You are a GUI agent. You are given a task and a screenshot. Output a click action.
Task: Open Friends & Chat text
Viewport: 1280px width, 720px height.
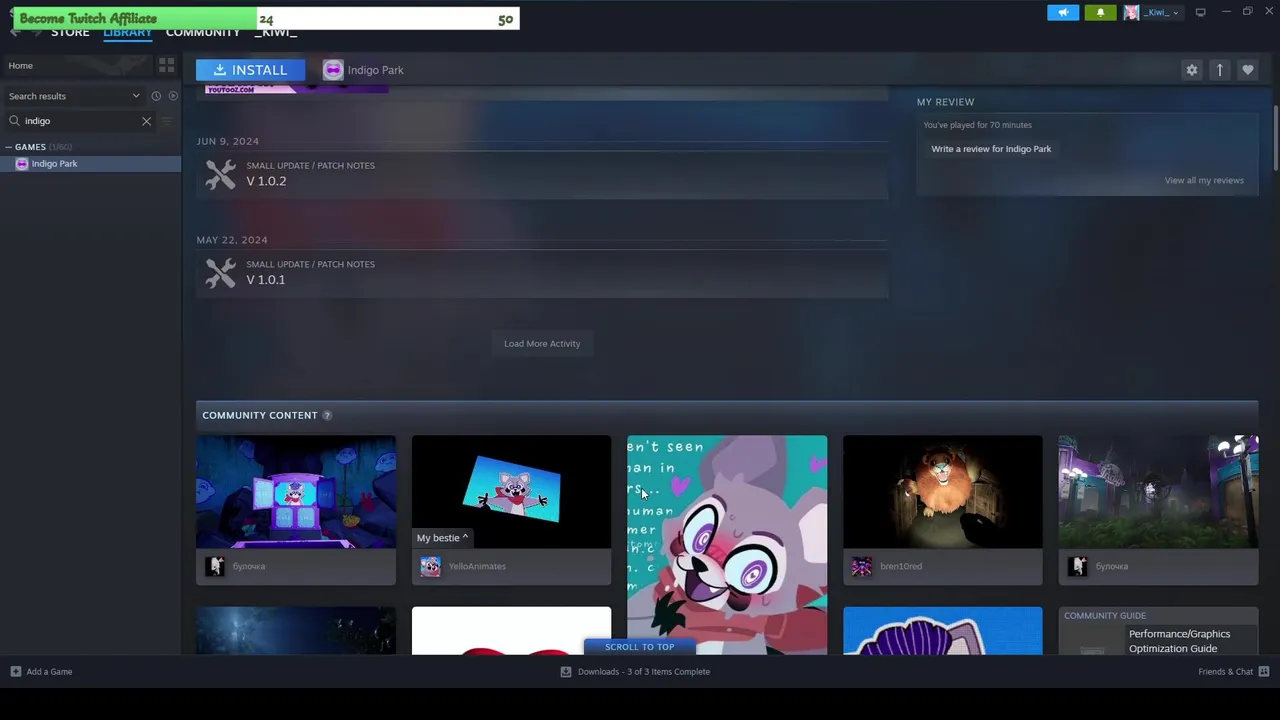point(1225,671)
